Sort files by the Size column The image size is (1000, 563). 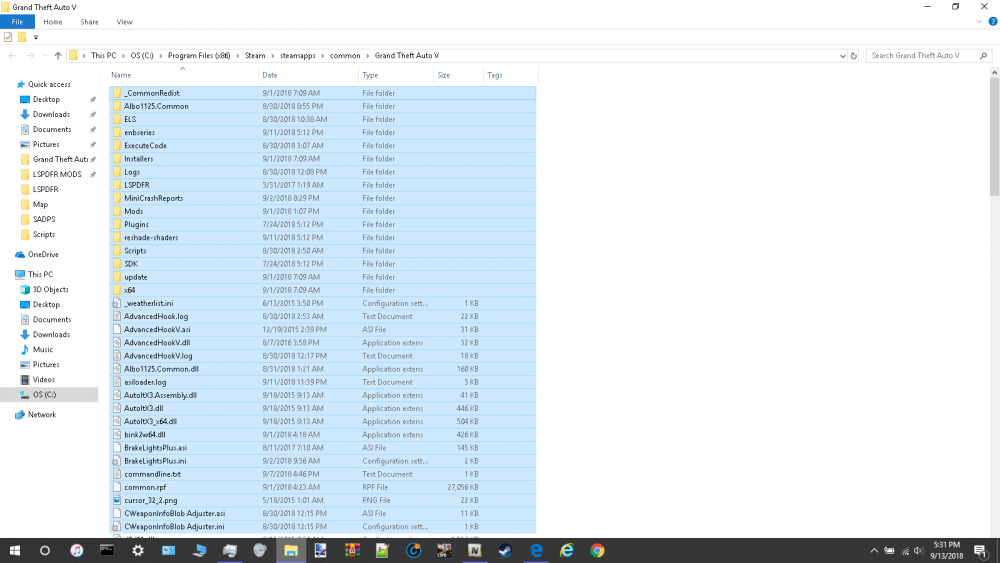click(x=458, y=75)
